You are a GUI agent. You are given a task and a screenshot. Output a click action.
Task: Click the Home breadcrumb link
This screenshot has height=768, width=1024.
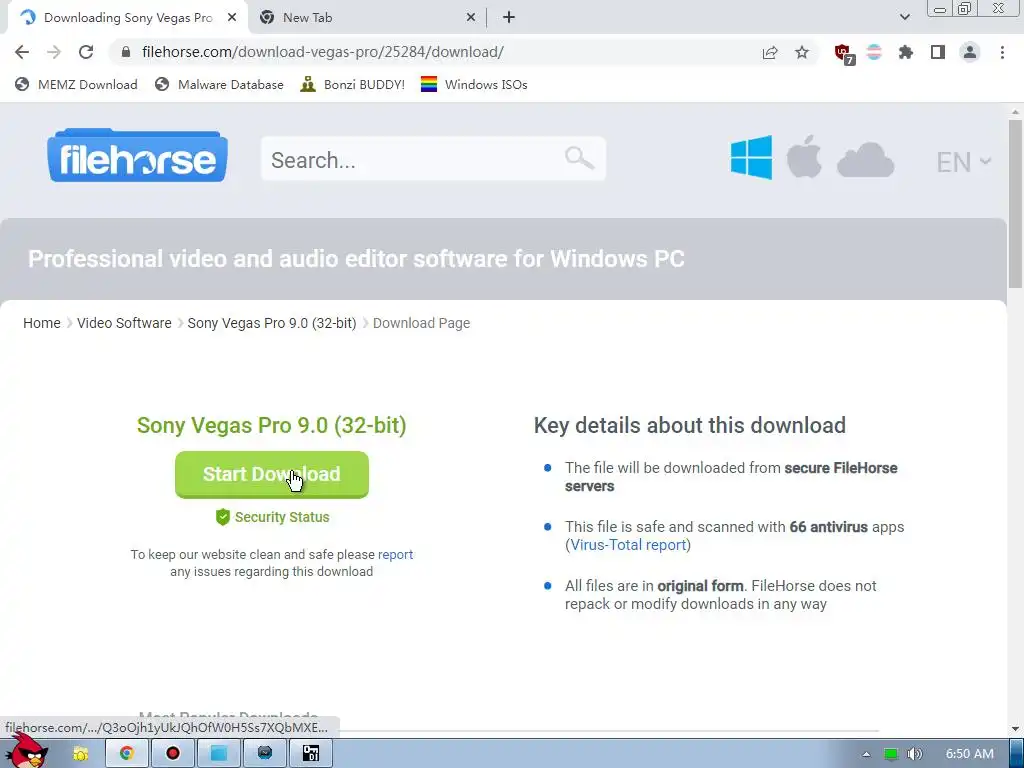coord(42,323)
